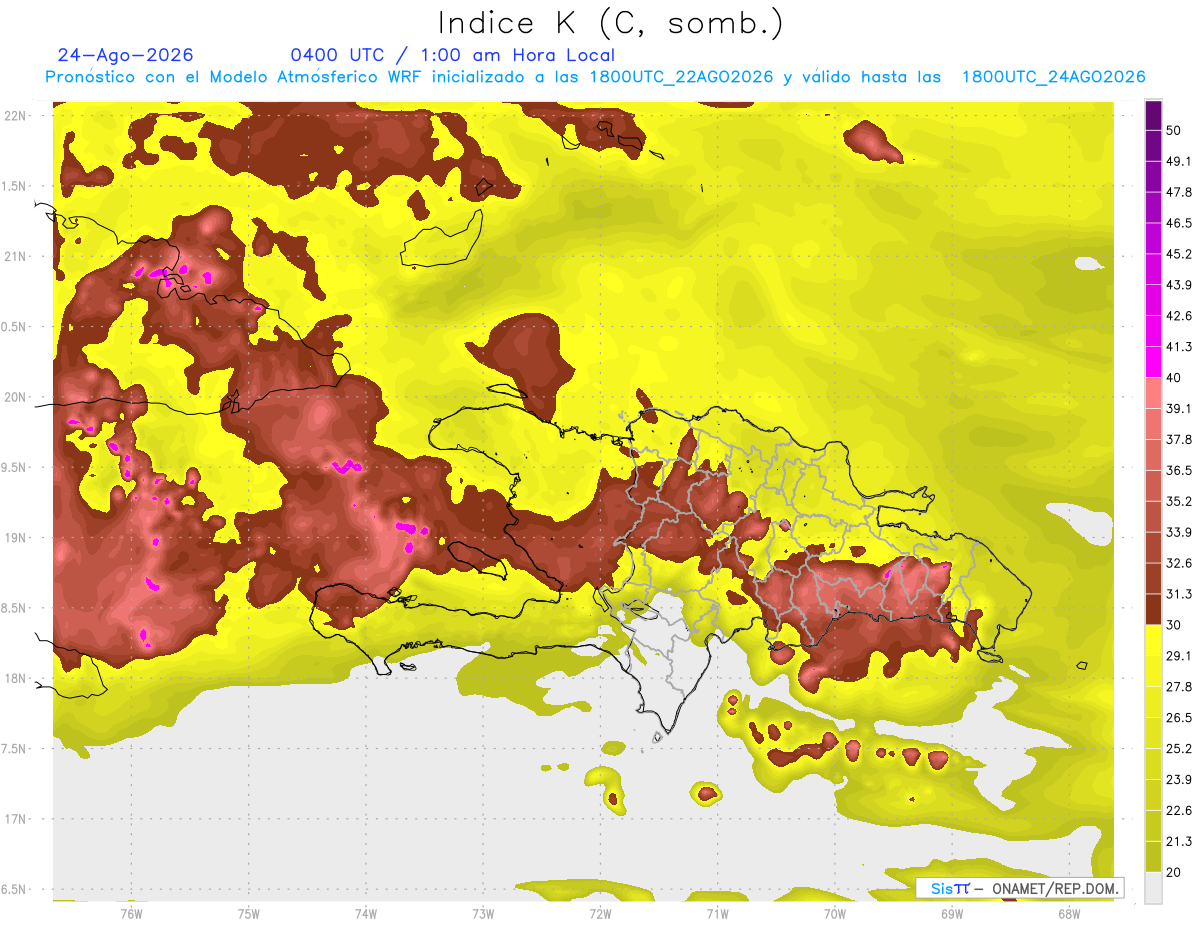Click the 75W longitude axis label
This screenshot has height=927, width=1200.
click(x=249, y=913)
